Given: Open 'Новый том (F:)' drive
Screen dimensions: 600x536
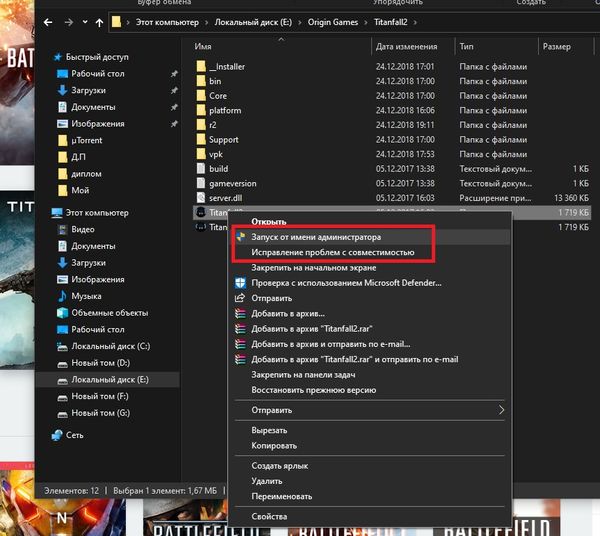Looking at the screenshot, I should (100, 396).
